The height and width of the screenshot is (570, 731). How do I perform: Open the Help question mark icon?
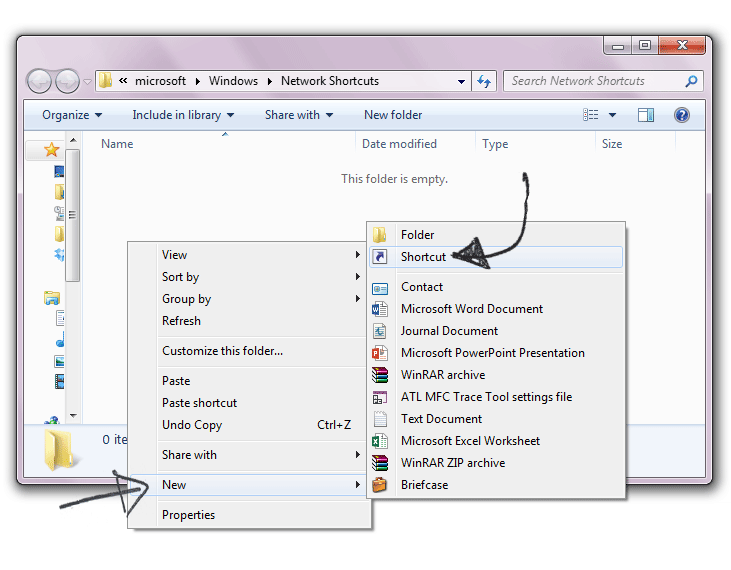[x=682, y=115]
